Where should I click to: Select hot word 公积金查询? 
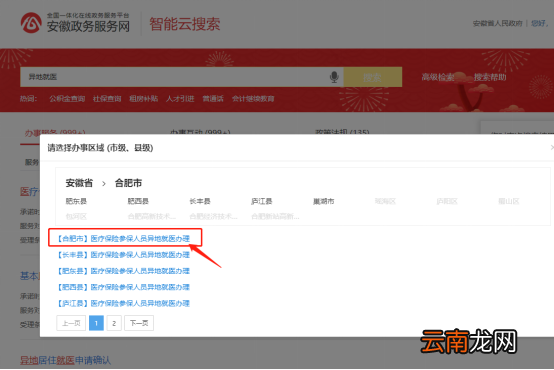pos(67,99)
